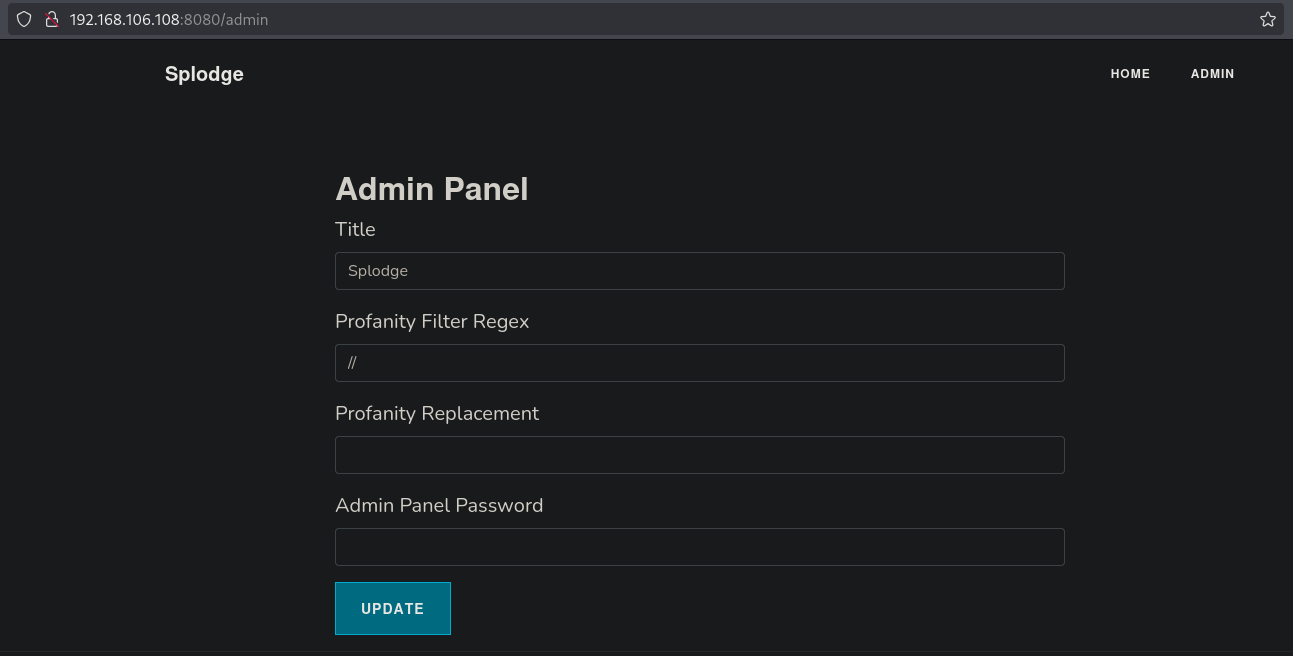Bookmark this page with the star icon

[x=1267, y=19]
